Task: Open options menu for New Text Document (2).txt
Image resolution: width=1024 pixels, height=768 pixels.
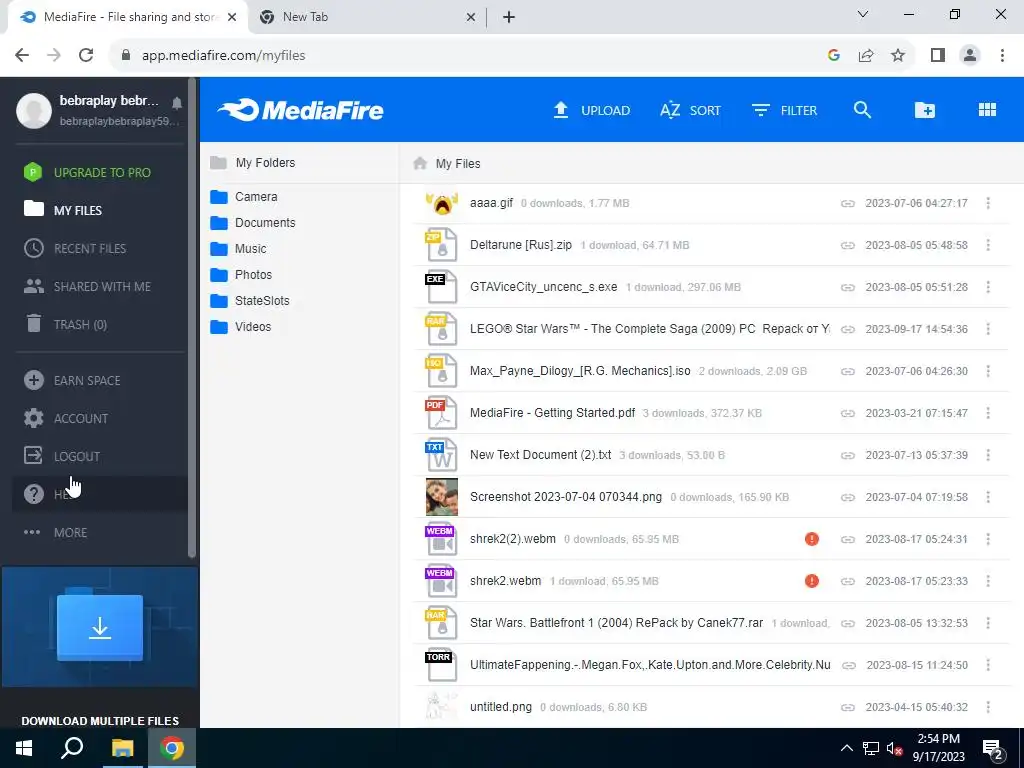Action: [x=988, y=455]
